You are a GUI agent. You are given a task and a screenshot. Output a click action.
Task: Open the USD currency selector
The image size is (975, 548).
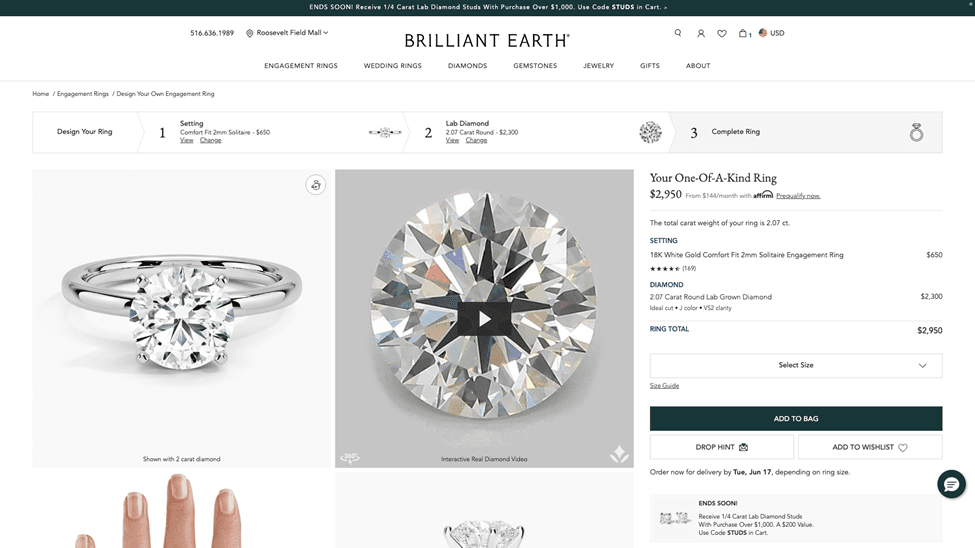point(771,33)
